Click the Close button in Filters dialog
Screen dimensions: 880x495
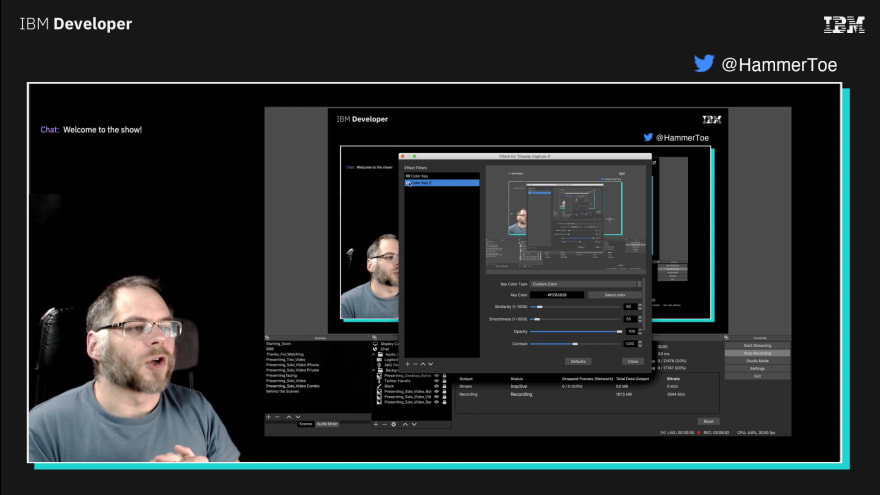click(x=632, y=361)
